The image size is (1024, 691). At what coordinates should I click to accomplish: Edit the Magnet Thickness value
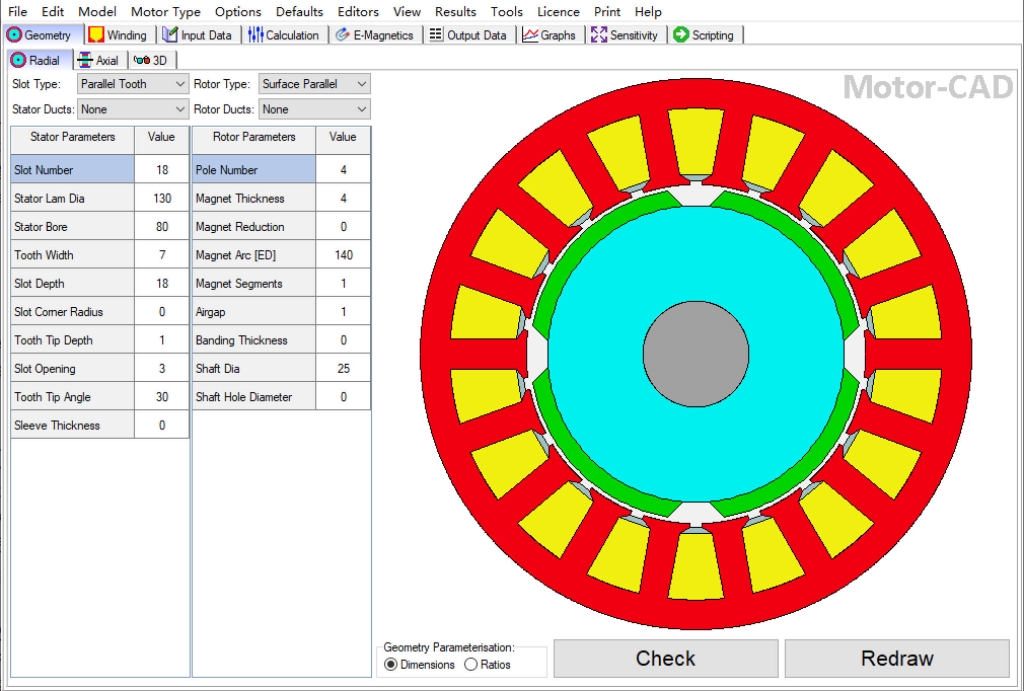(x=344, y=198)
